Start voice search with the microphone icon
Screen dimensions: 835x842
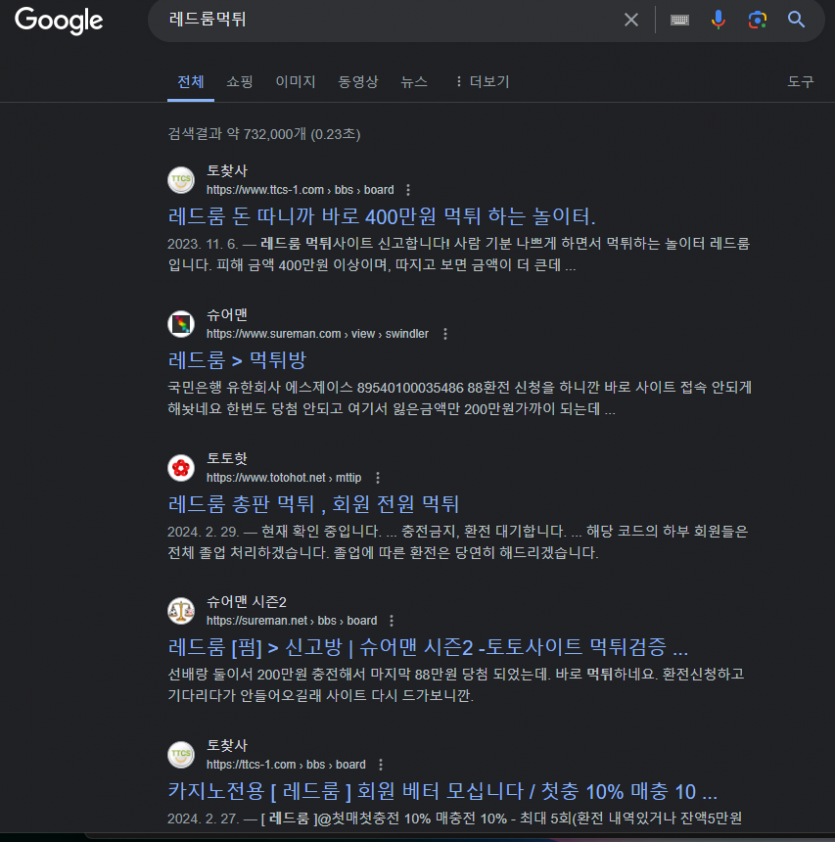[x=719, y=20]
